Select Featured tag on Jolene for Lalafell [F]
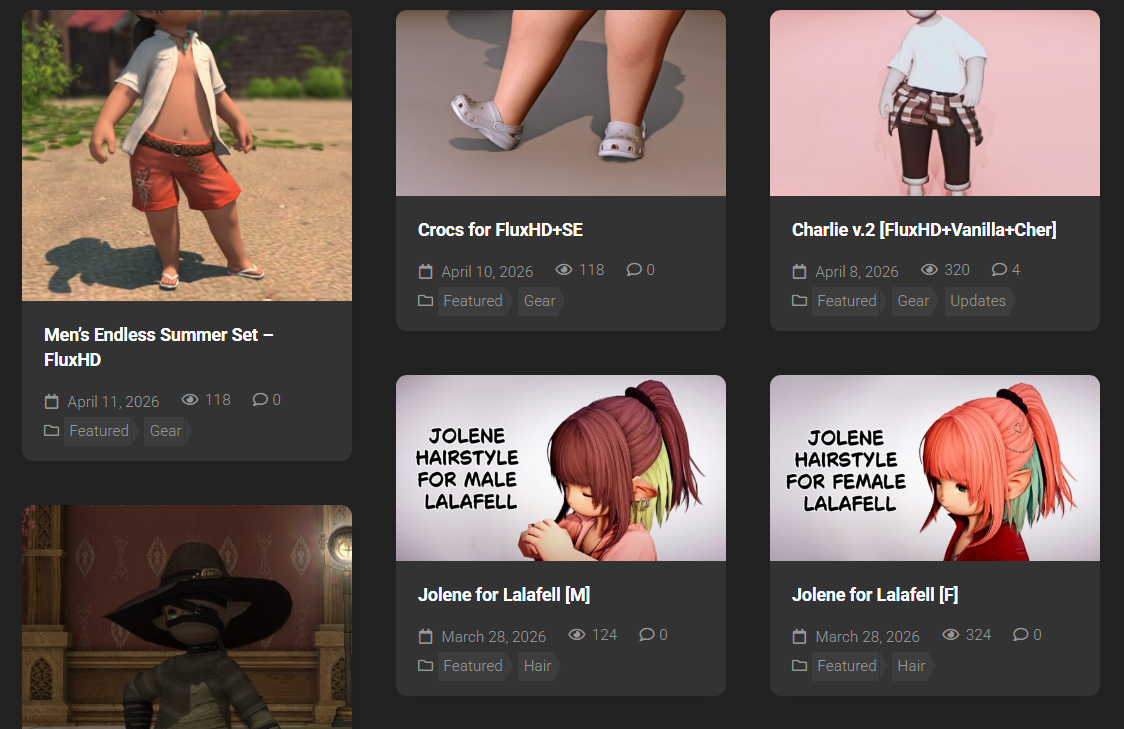The width and height of the screenshot is (1124, 729). point(847,666)
